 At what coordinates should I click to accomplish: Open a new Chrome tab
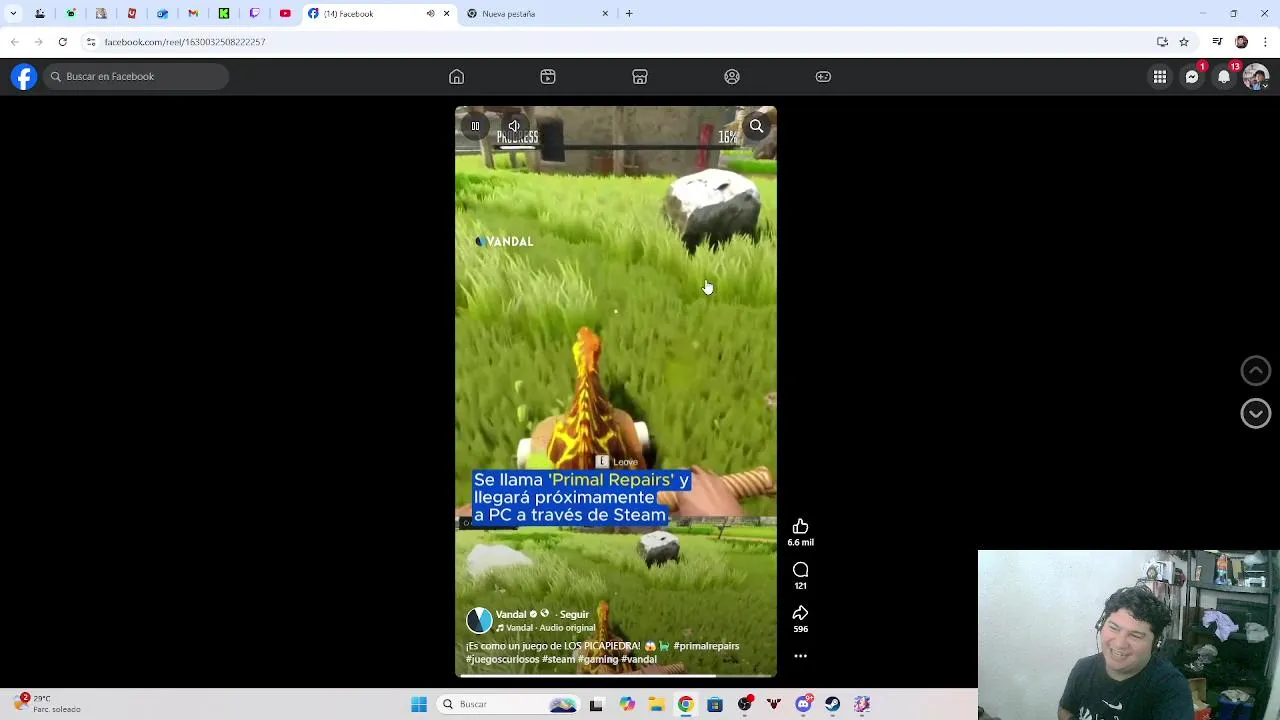pos(629,14)
